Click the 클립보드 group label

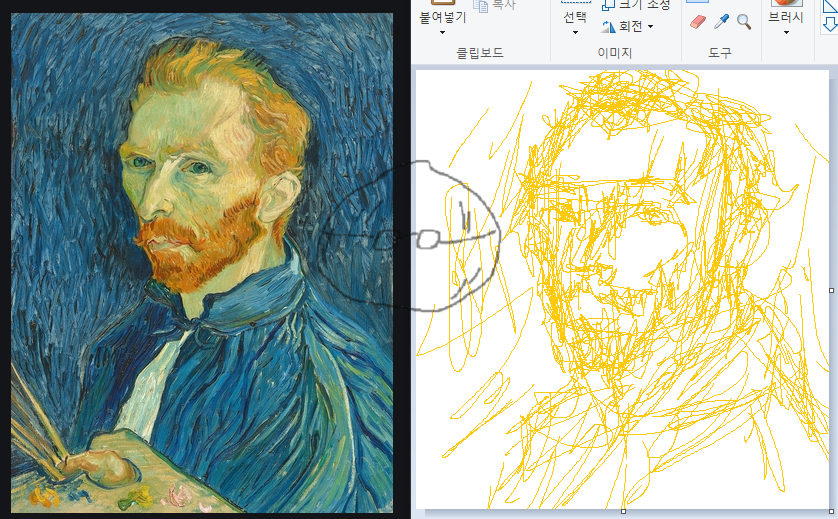(x=479, y=52)
